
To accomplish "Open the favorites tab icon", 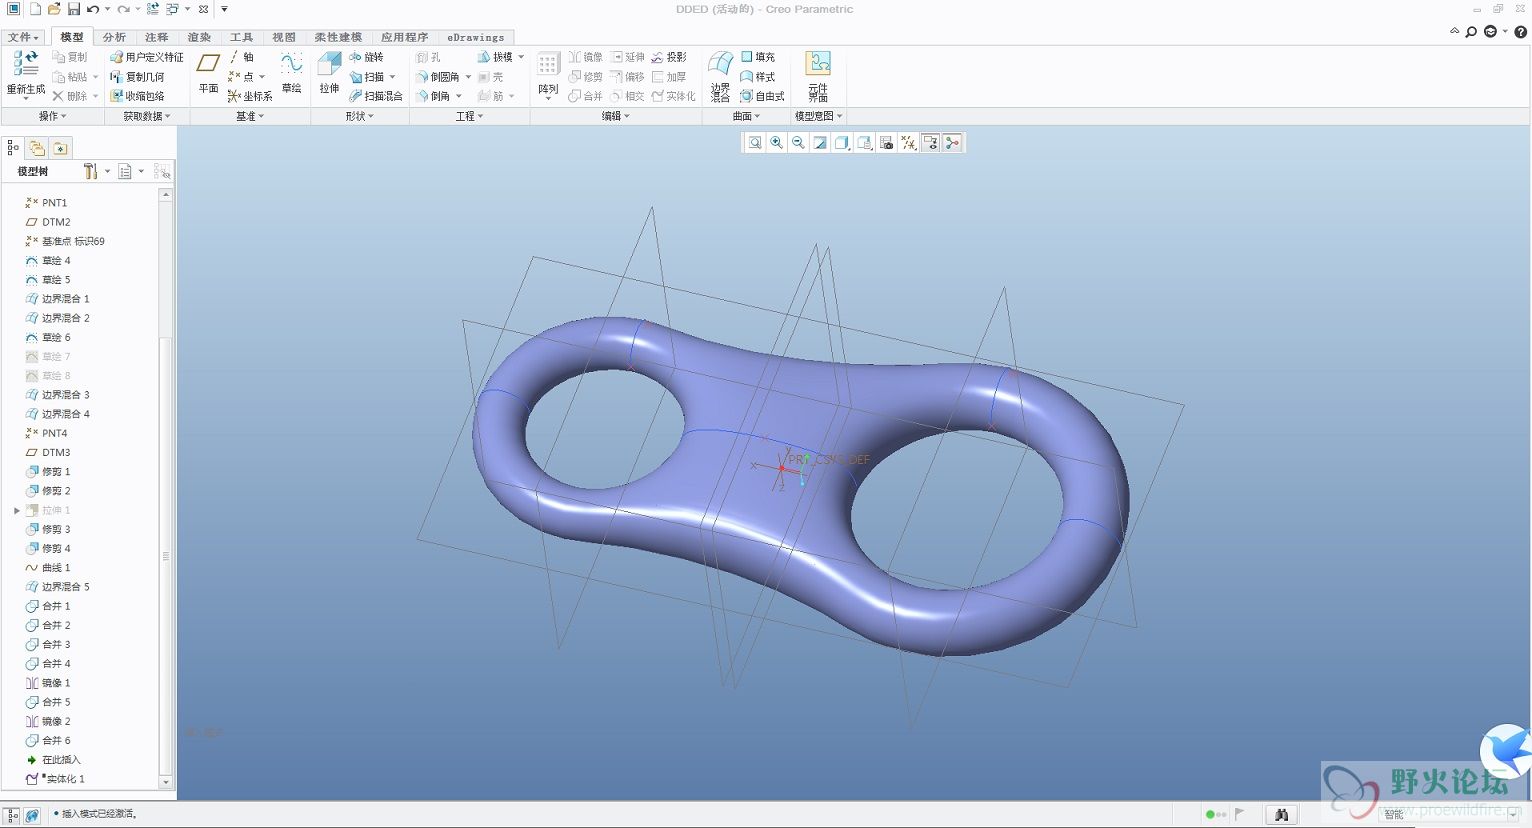I will (x=60, y=148).
